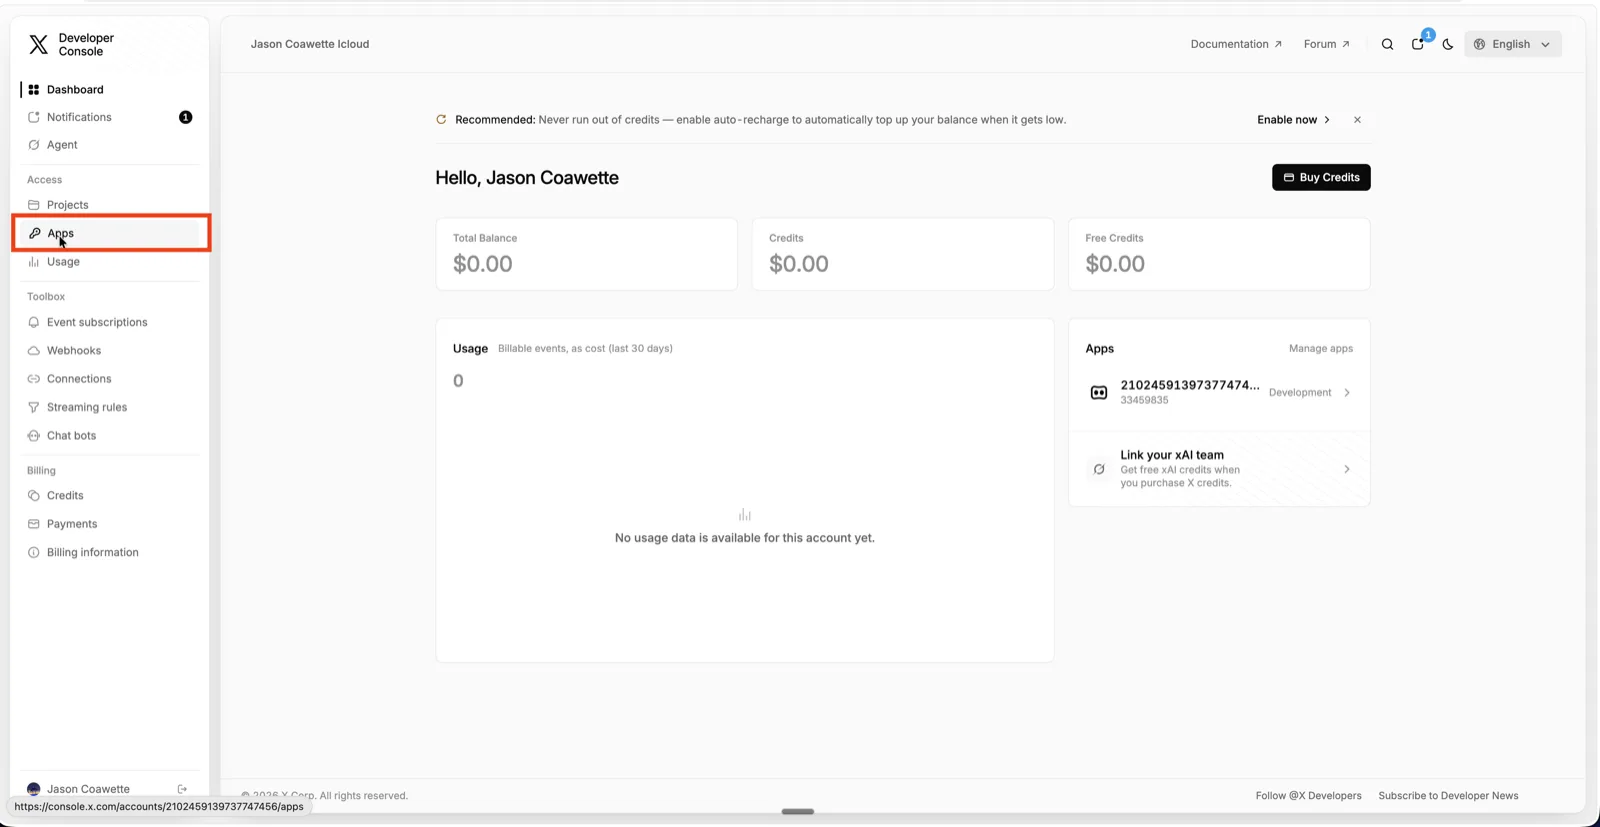Open the Forum external link

[1326, 44]
